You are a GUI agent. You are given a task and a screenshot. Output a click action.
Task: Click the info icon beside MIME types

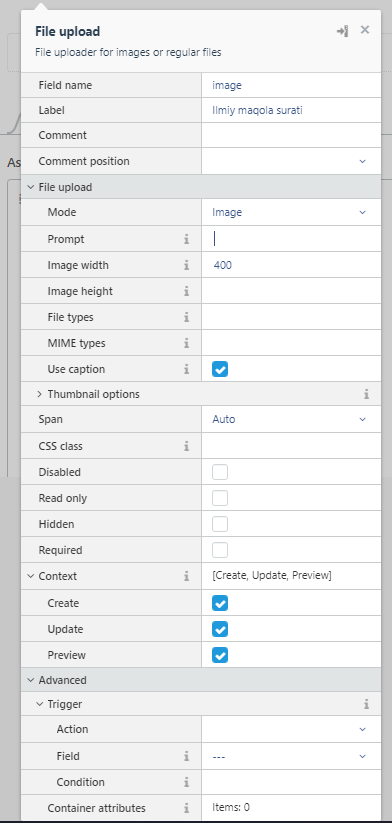click(186, 343)
